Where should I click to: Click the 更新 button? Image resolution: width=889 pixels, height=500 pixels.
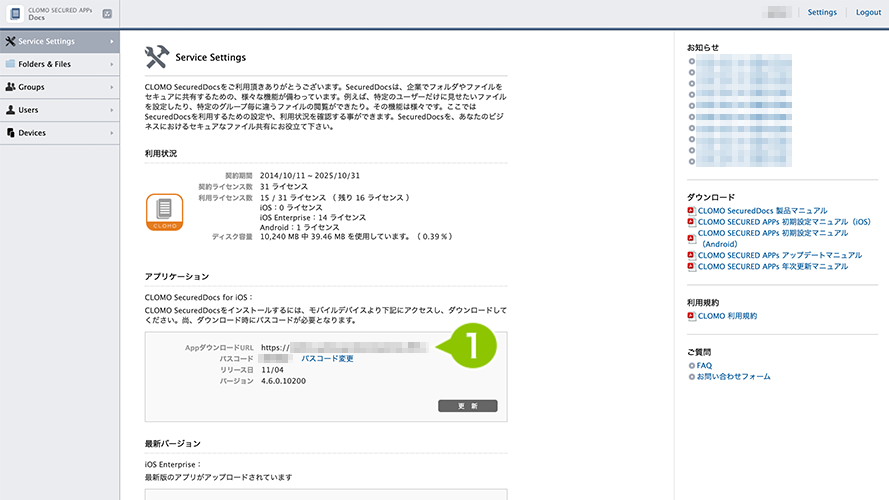468,406
